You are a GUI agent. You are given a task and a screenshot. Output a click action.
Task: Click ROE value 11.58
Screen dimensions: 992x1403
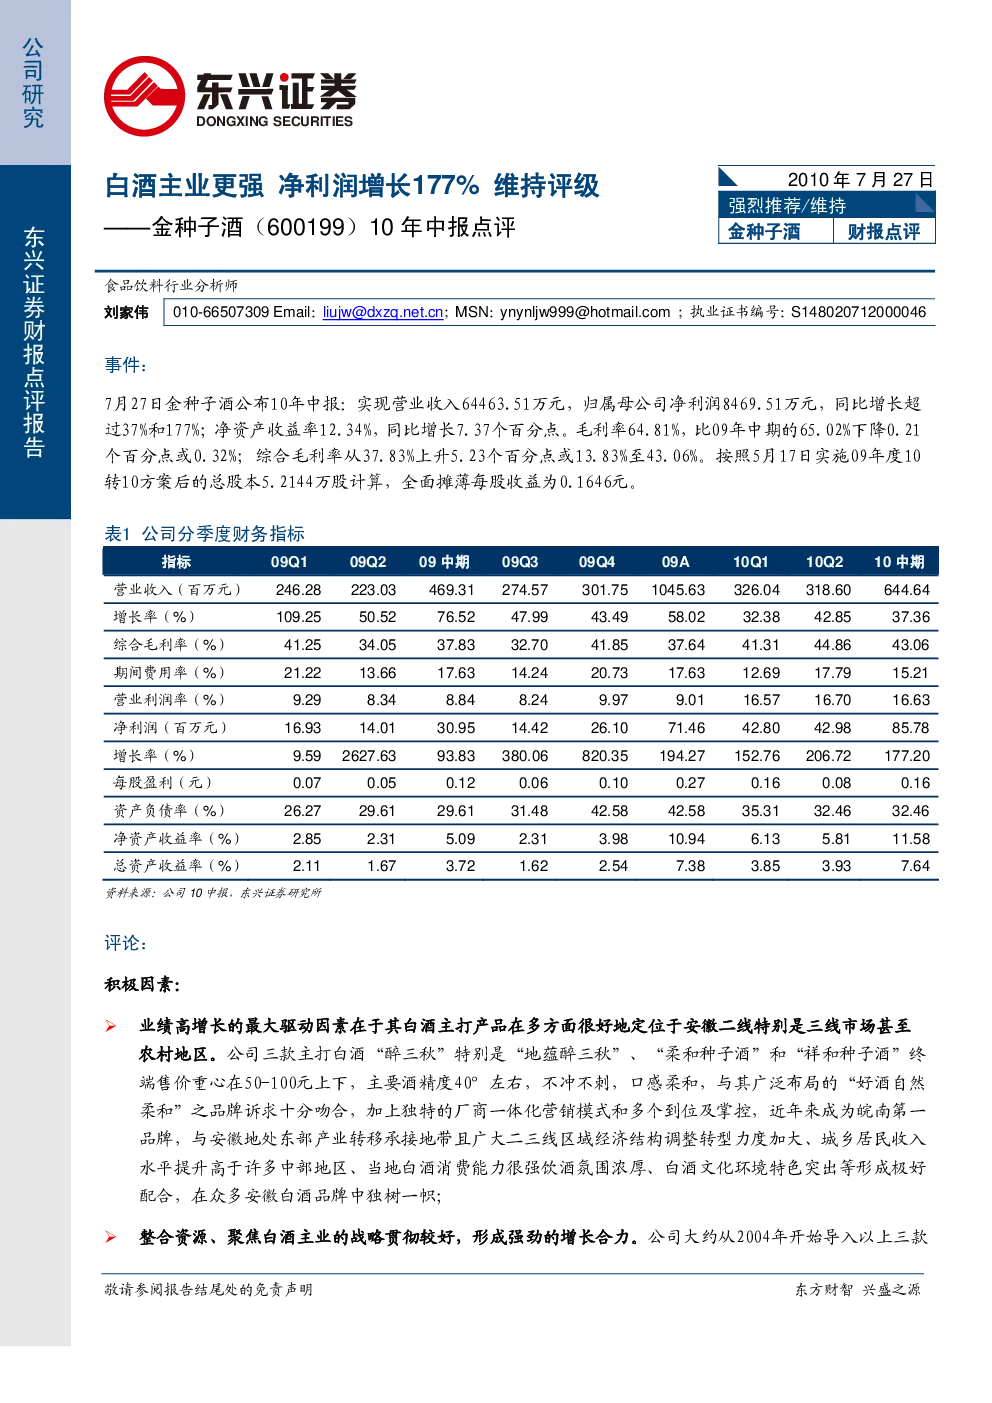911,839
